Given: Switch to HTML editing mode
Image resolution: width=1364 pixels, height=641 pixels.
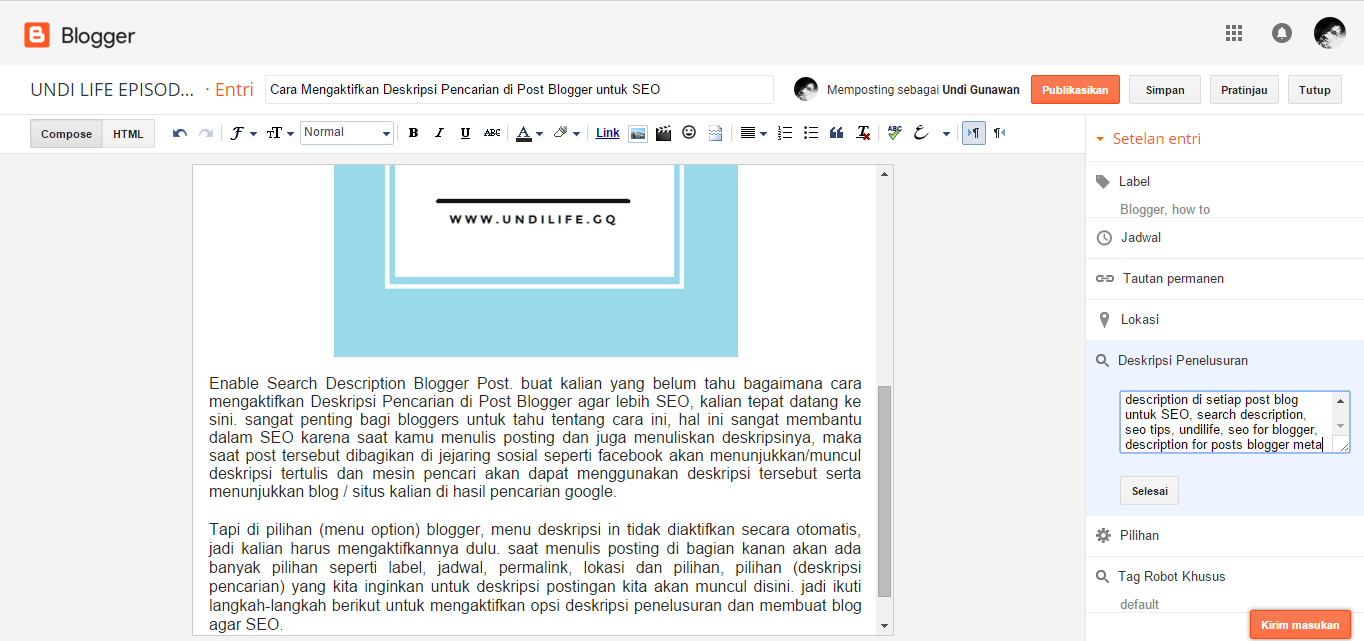Looking at the screenshot, I should pos(128,134).
